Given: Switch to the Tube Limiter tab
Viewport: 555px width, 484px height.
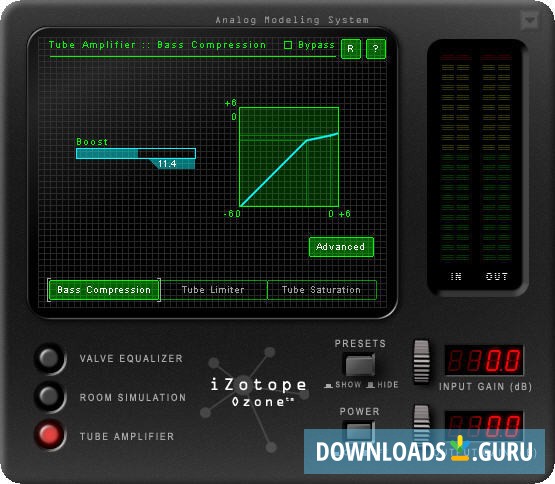Looking at the screenshot, I should pos(213,290).
